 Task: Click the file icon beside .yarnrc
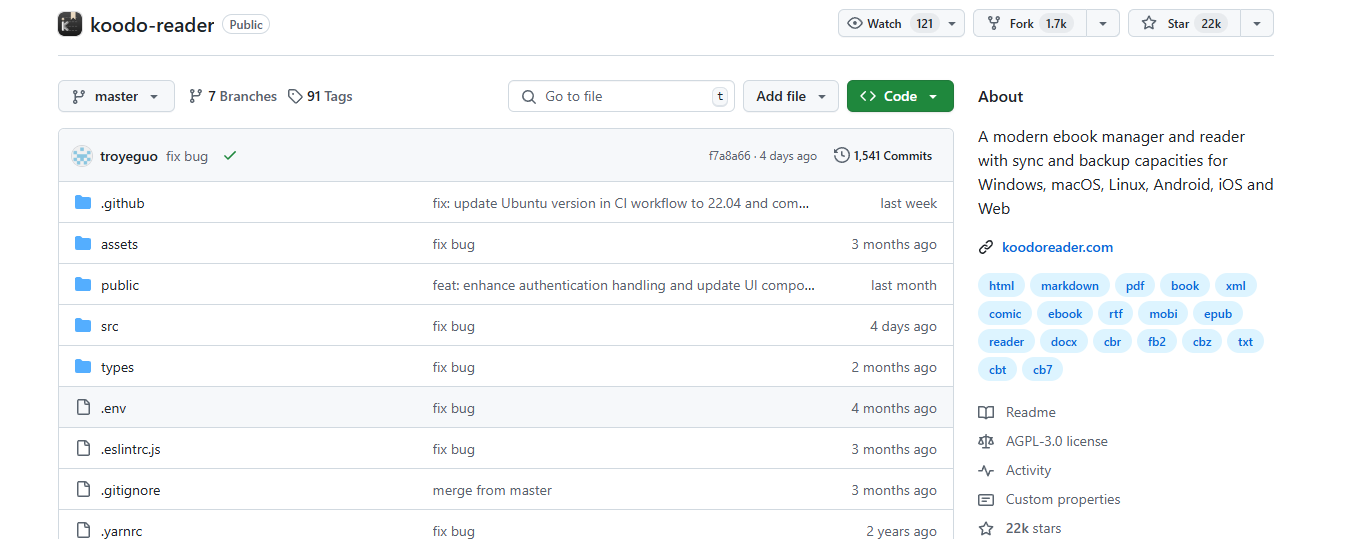[83, 531]
